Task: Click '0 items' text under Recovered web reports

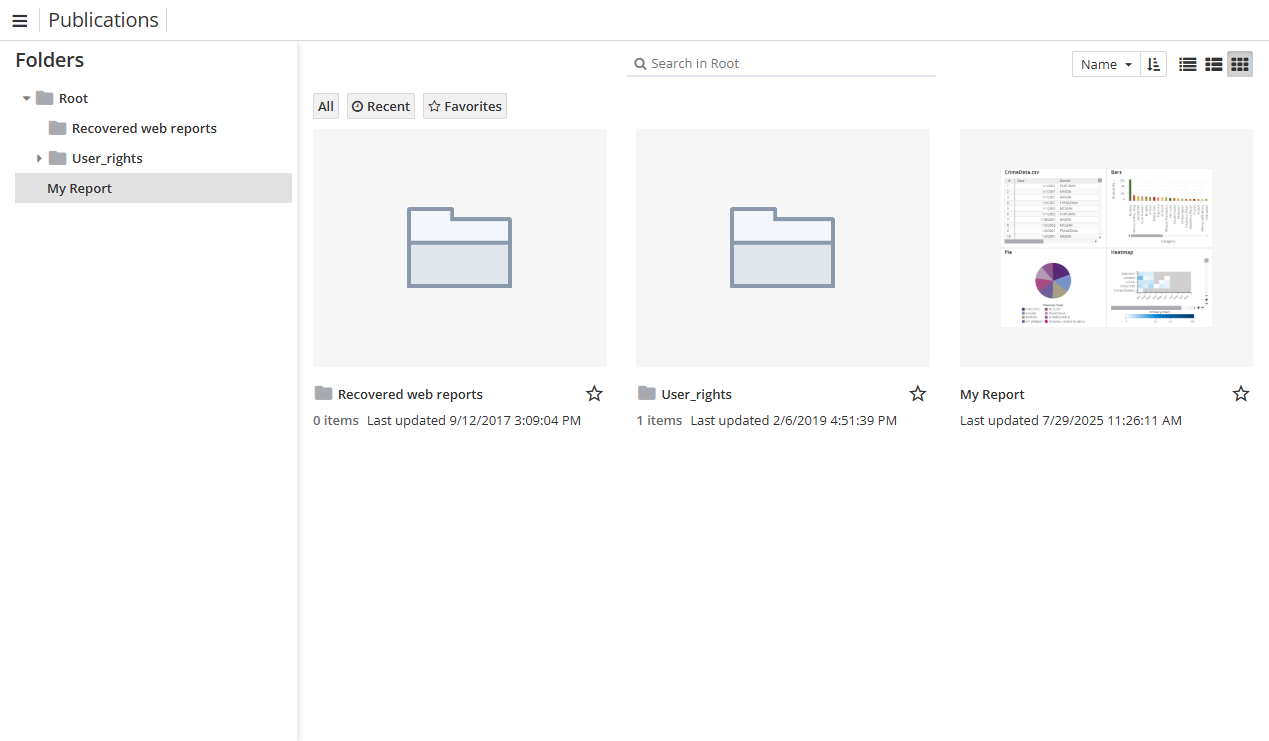Action: coord(336,420)
